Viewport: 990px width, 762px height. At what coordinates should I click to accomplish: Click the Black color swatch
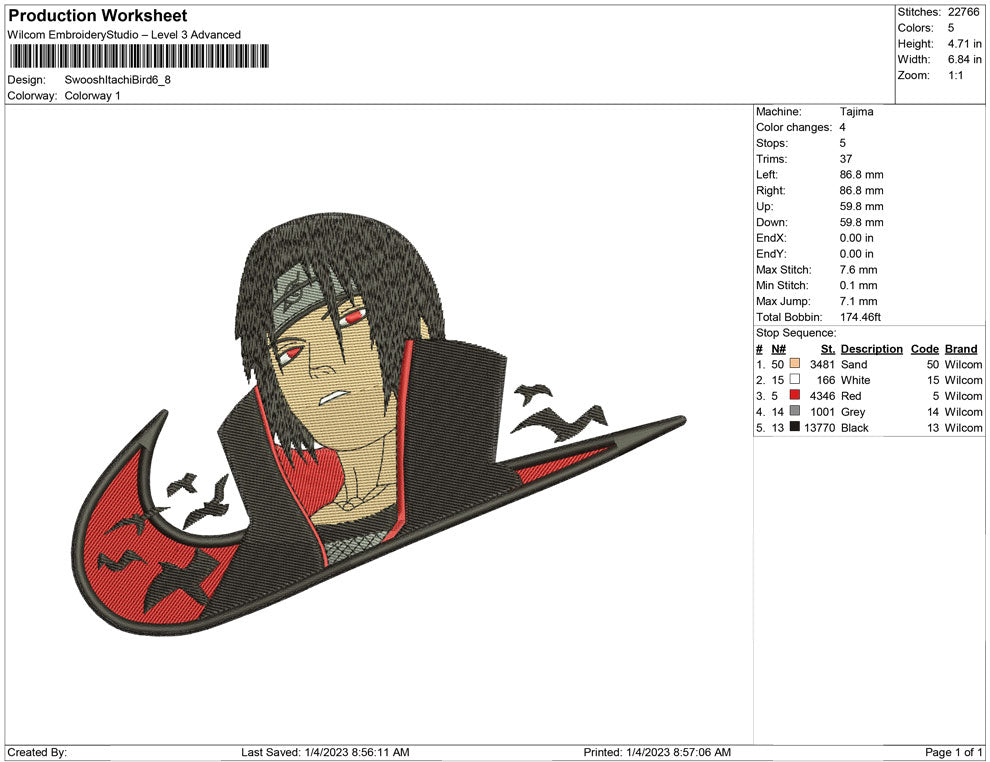(795, 427)
